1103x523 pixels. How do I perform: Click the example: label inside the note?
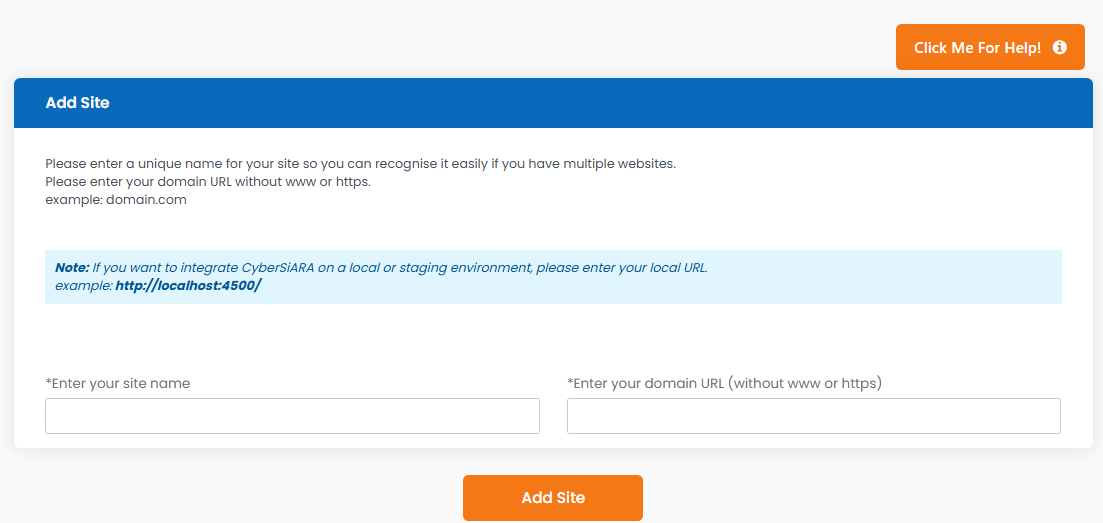point(84,286)
